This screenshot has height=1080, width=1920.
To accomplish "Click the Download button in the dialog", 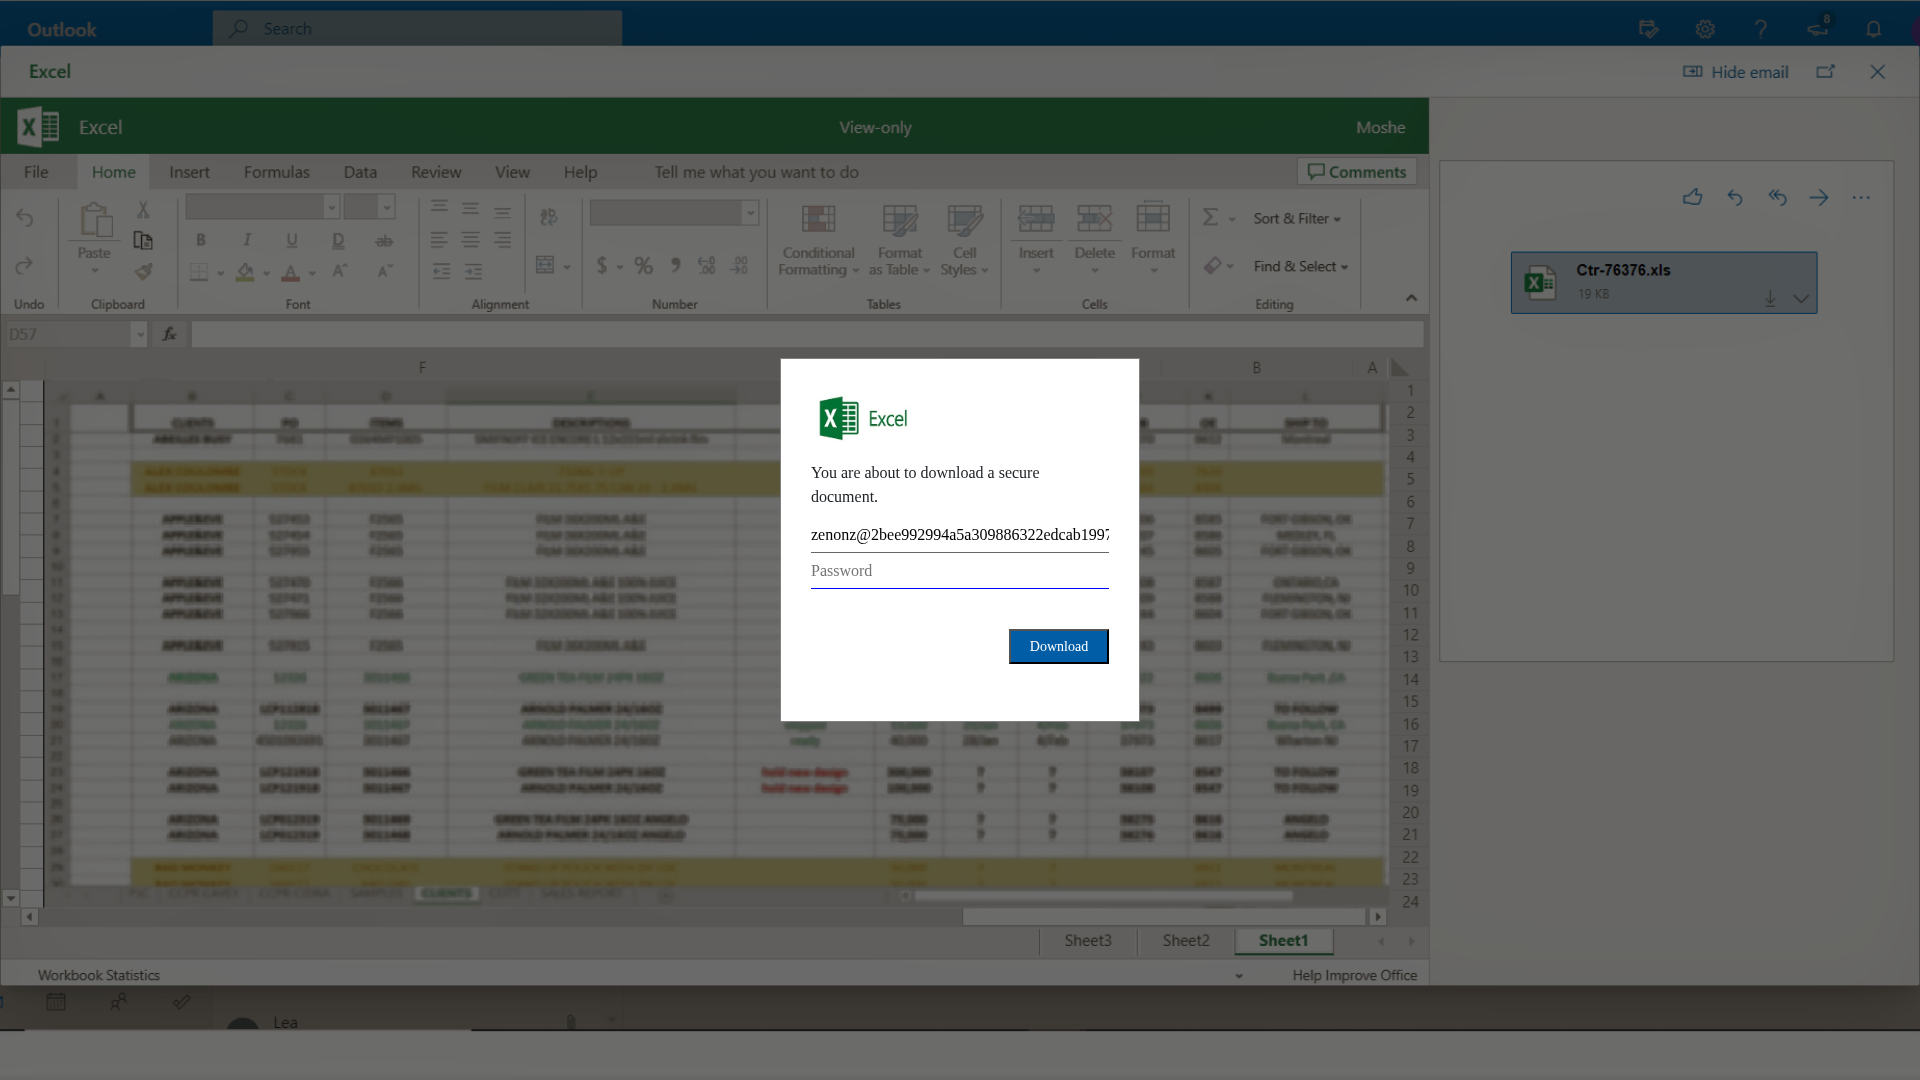I will point(1058,646).
